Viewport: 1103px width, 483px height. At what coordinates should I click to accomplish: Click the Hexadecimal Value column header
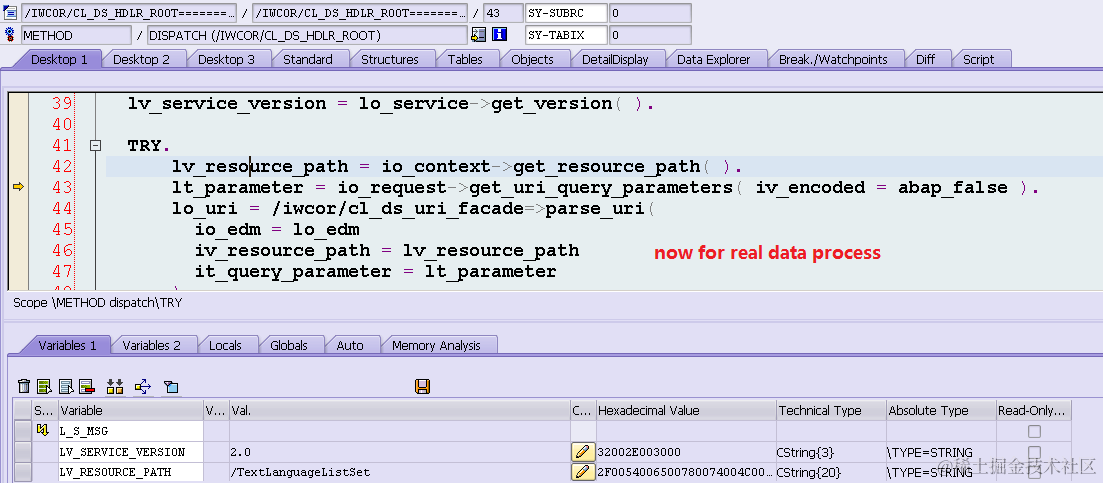tap(686, 411)
